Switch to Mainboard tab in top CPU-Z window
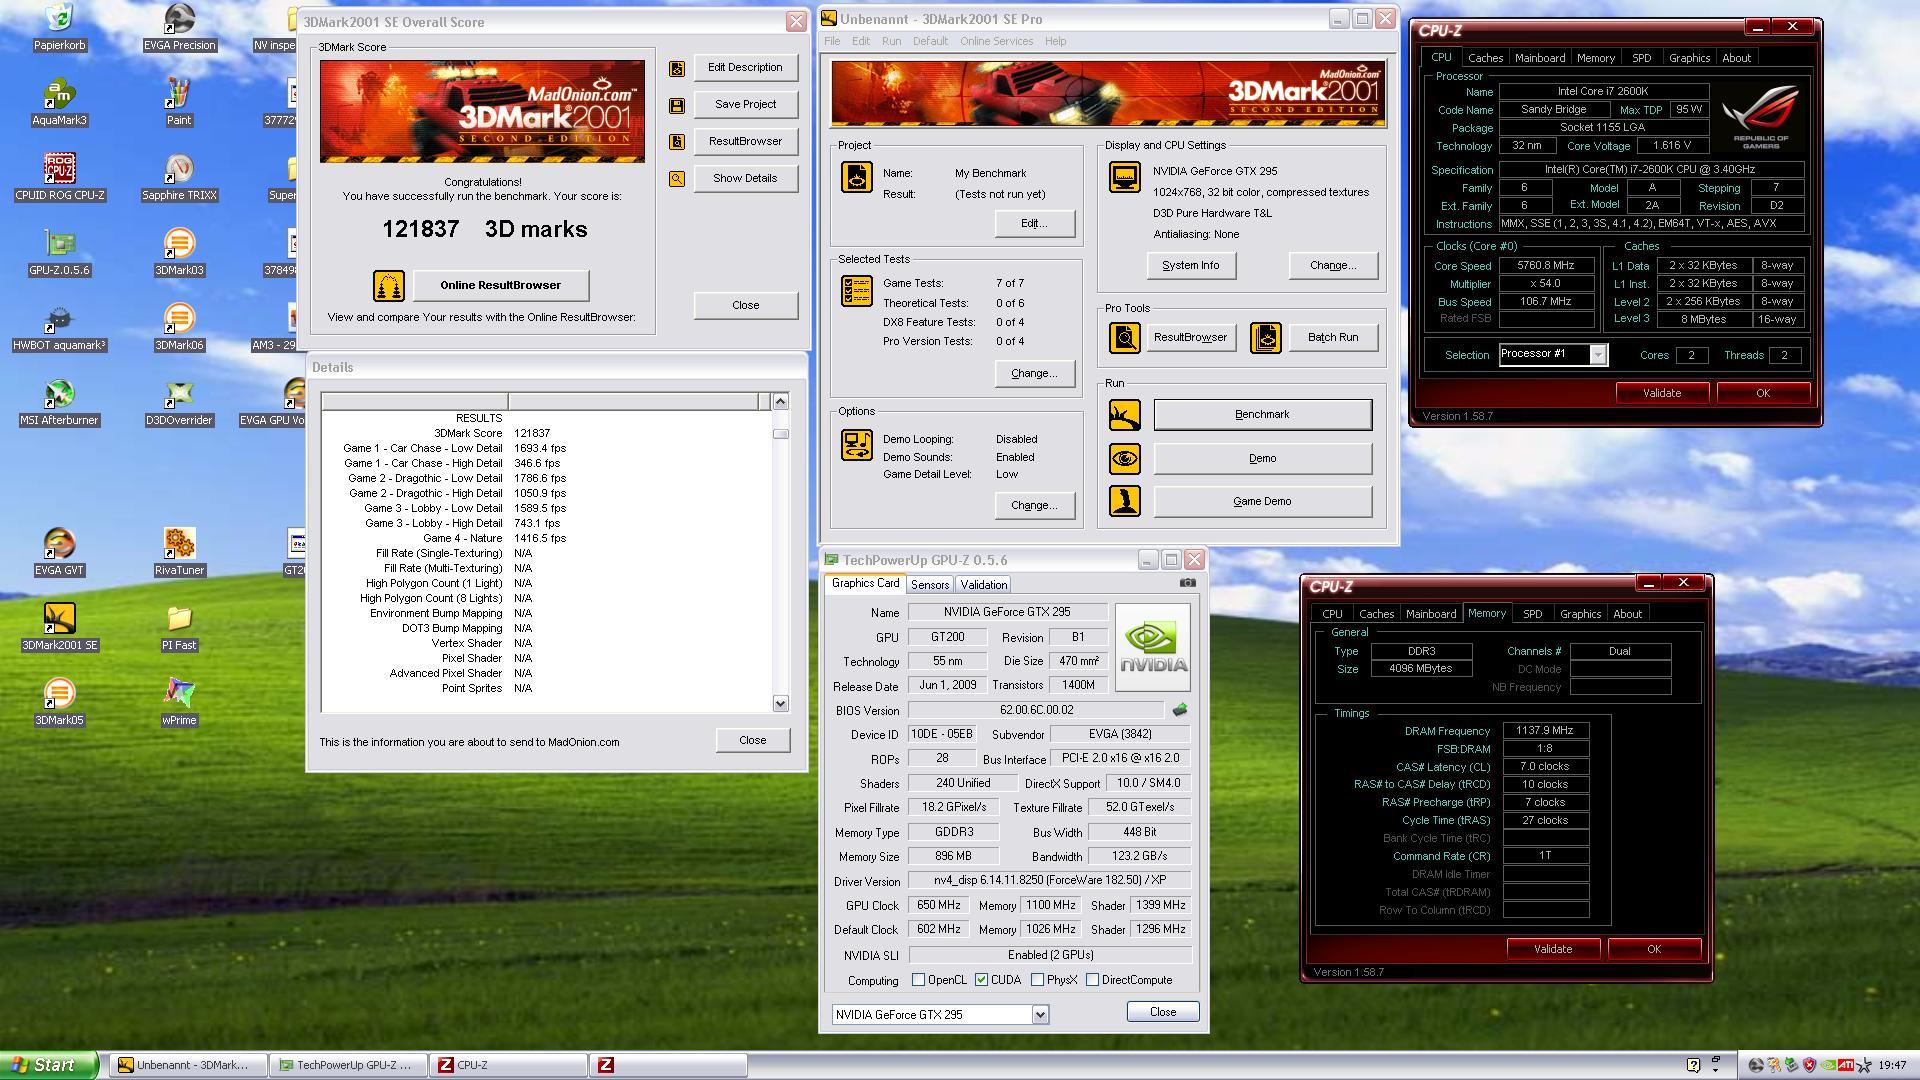1920x1080 pixels. 1539,58
